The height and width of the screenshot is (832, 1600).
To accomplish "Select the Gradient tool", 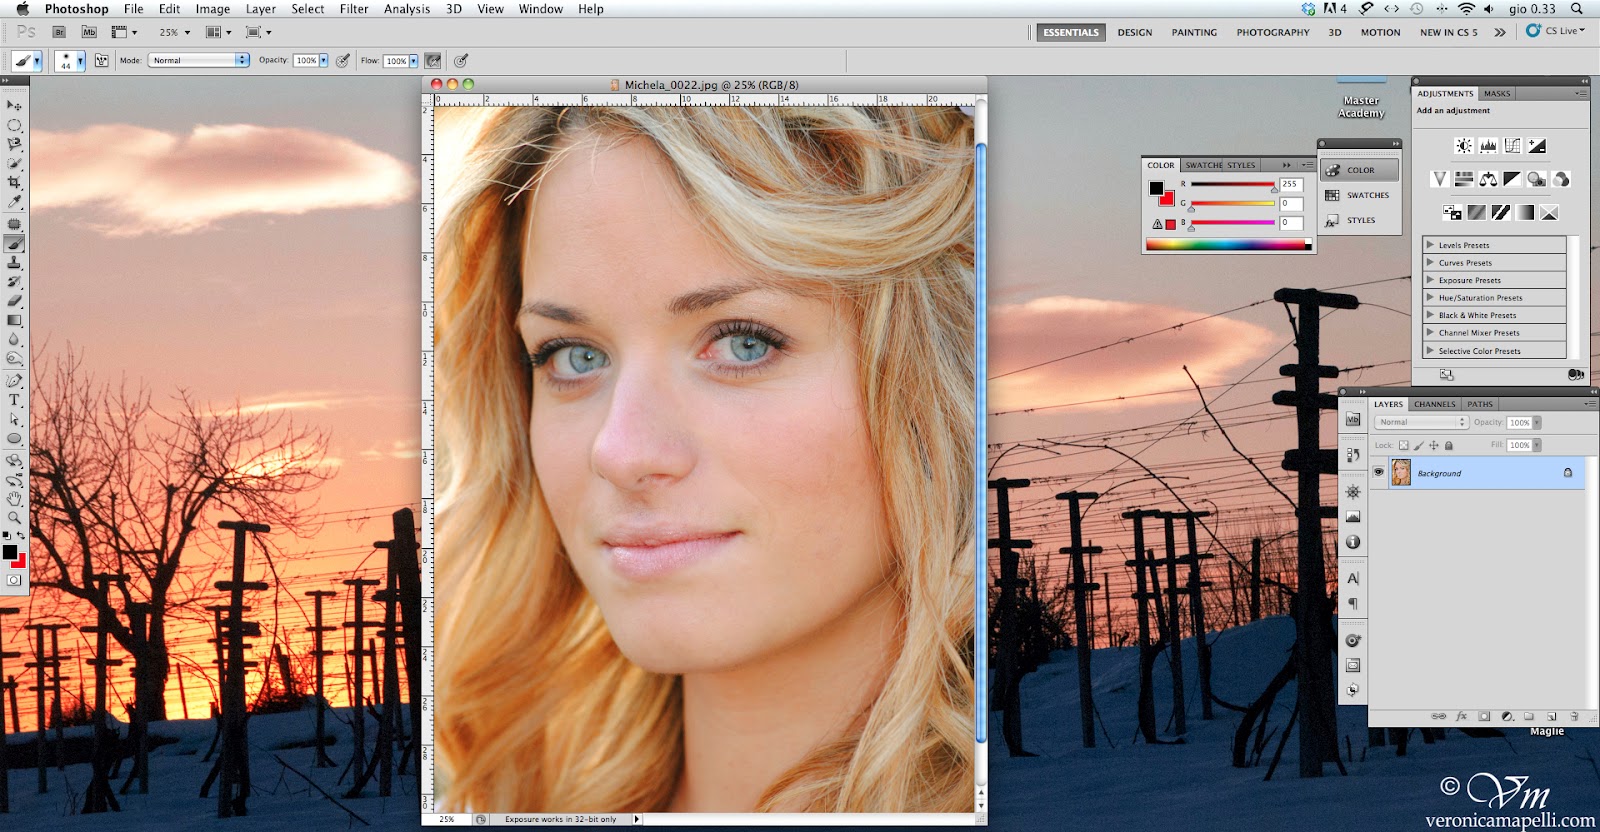I will 14,320.
